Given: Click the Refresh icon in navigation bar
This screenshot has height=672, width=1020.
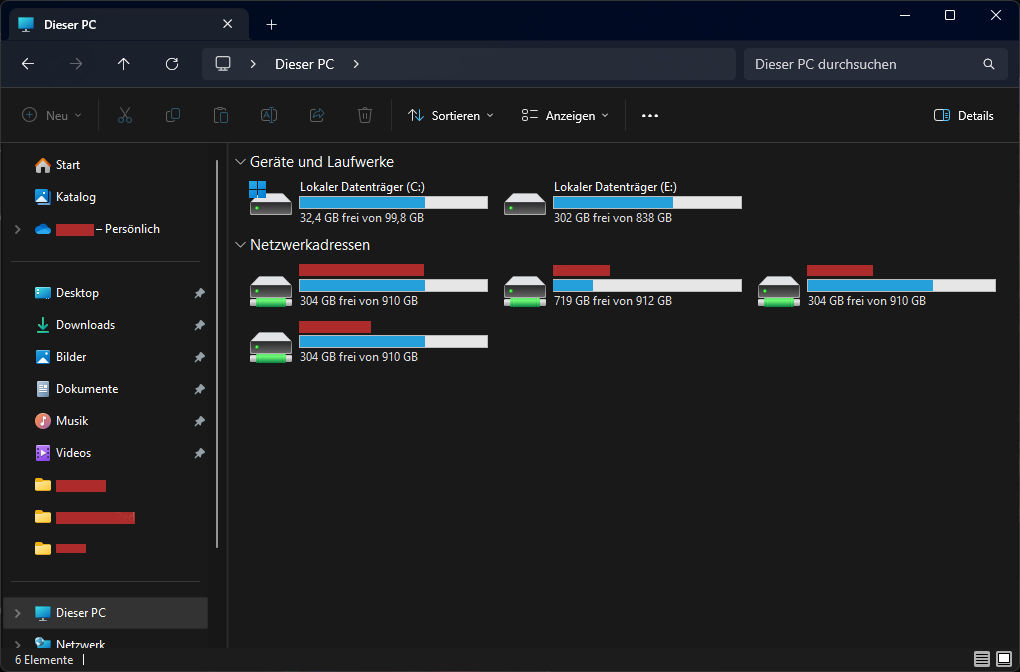Looking at the screenshot, I should pyautogui.click(x=172, y=64).
